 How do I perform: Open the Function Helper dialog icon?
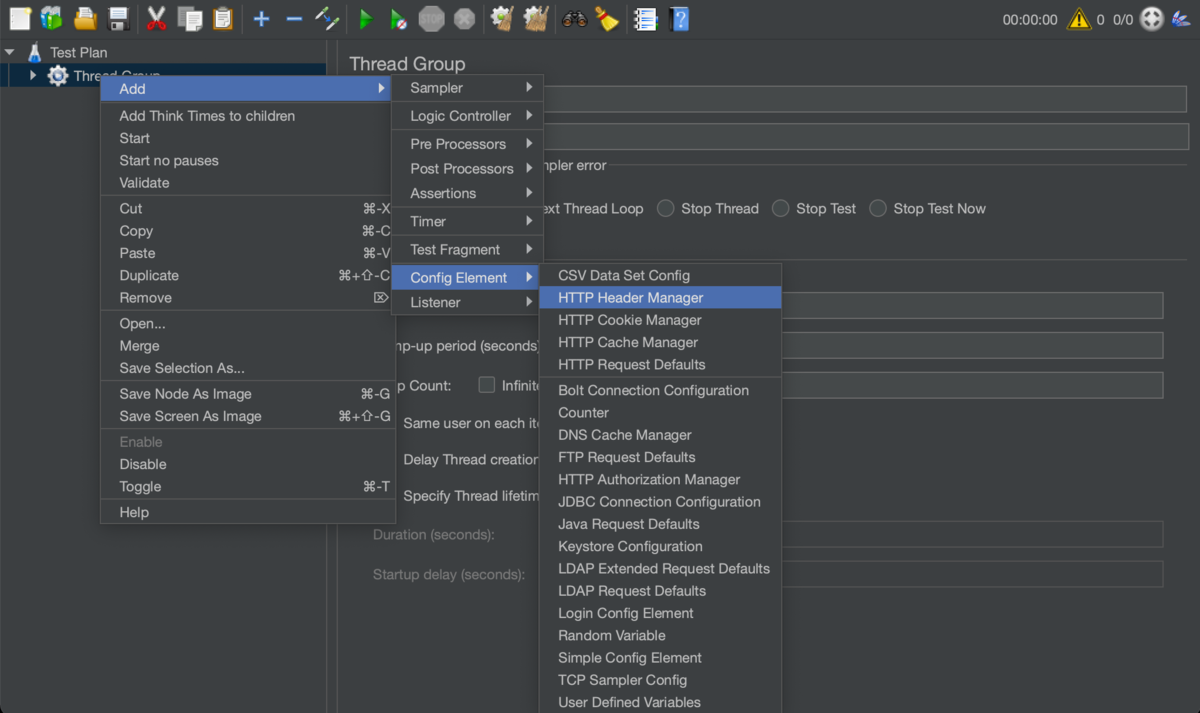(646, 18)
